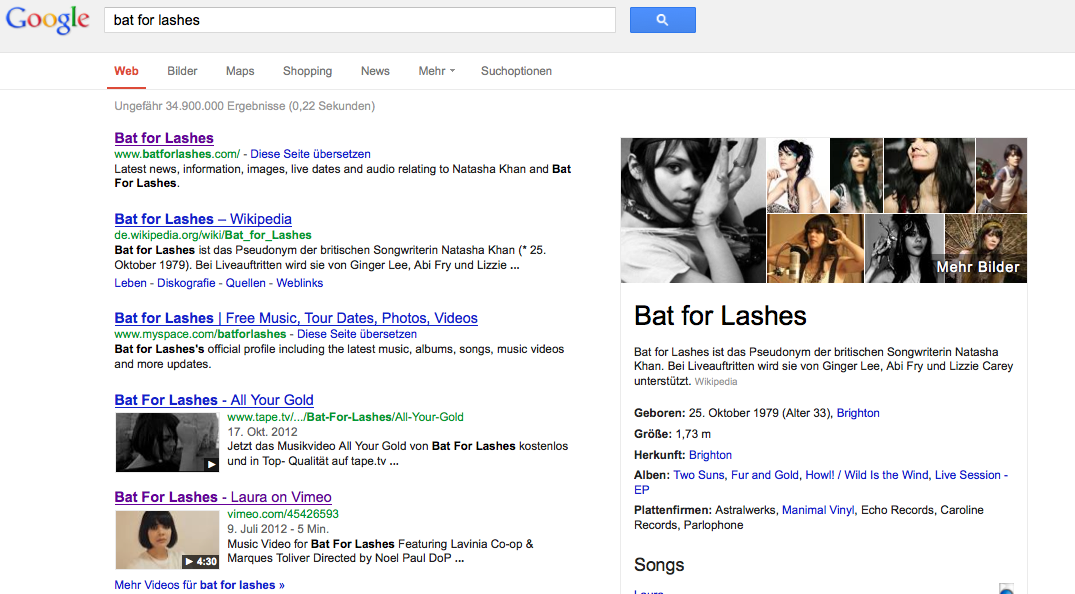The width and height of the screenshot is (1075, 594).
Task: Click the 'www.batforlashes.com/' green URL text
Action: (177, 154)
